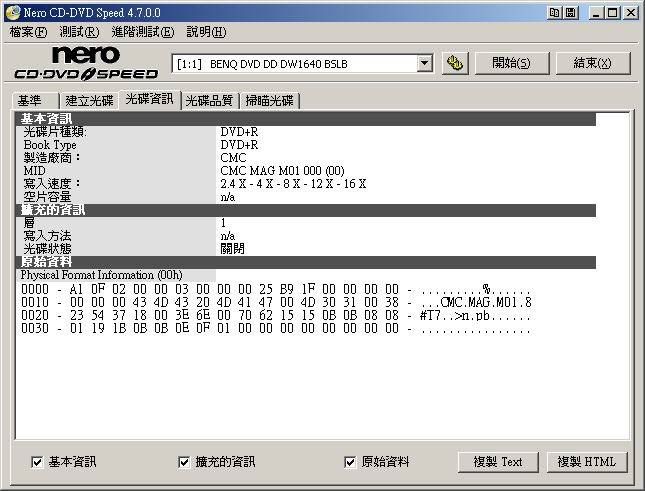This screenshot has width=645, height=491.
Task: Select the 光碟資訊 tab
Action: (149, 99)
